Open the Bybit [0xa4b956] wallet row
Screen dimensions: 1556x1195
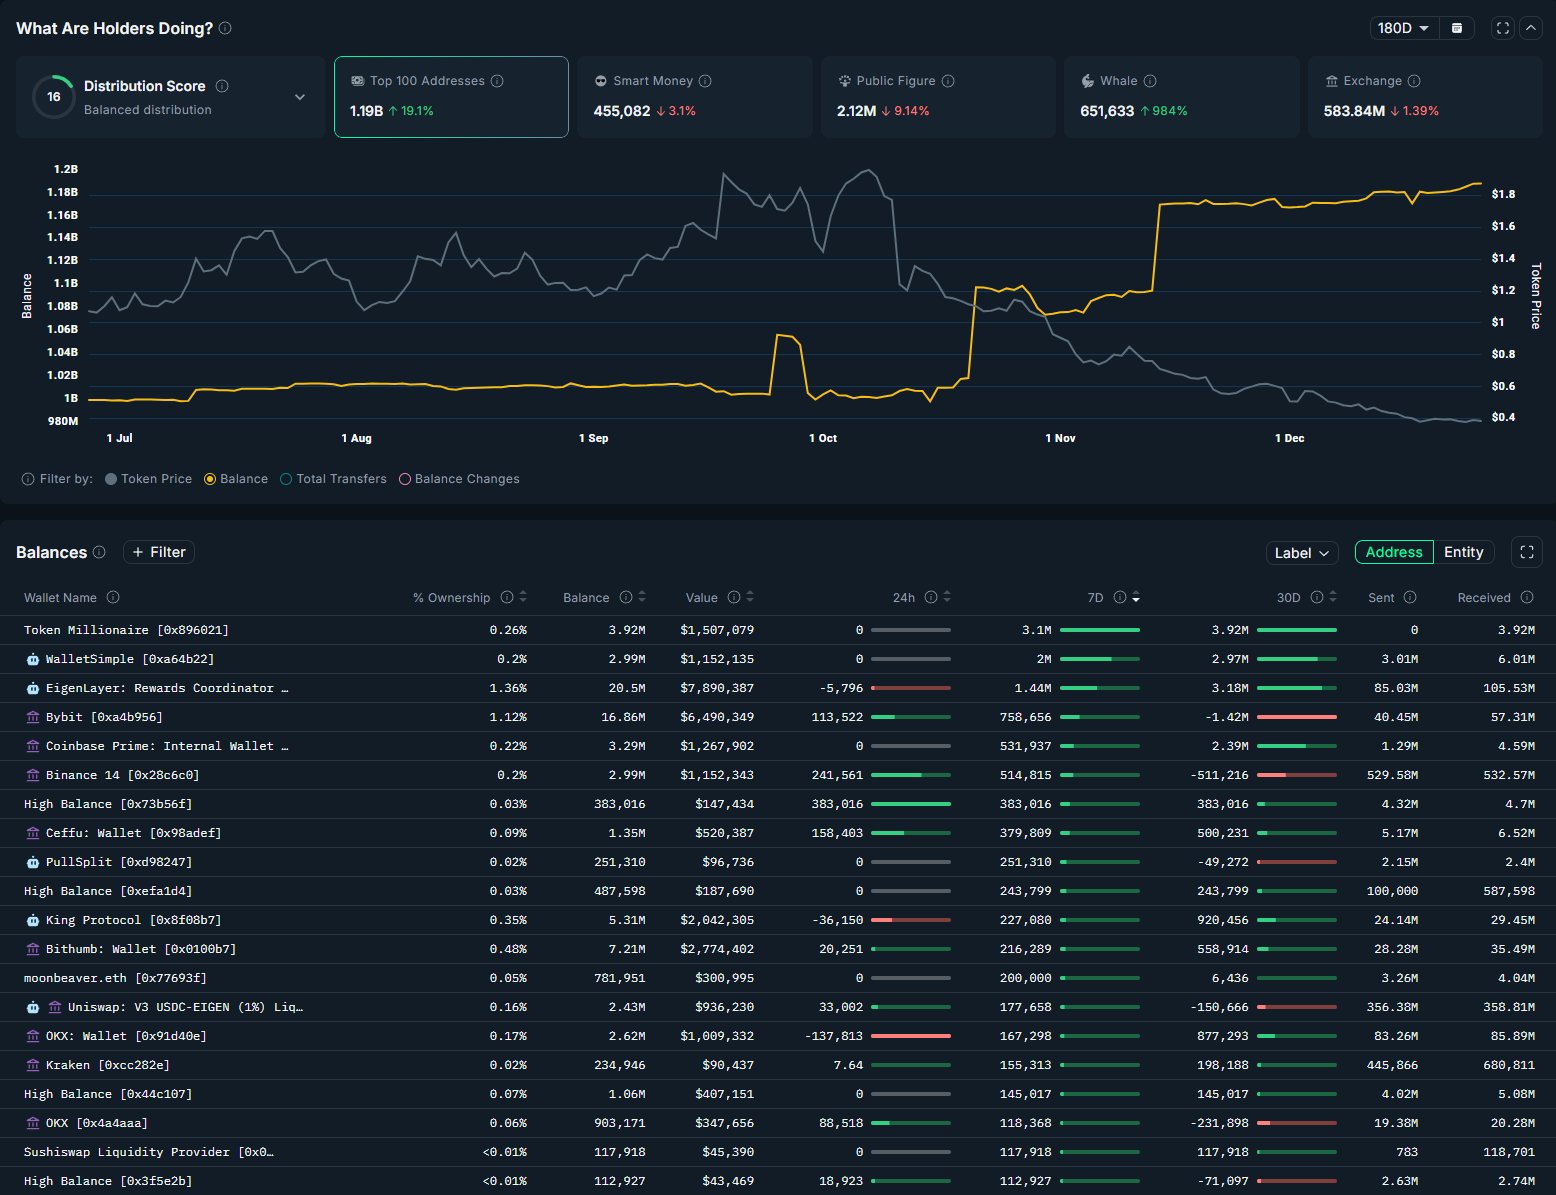(x=104, y=717)
